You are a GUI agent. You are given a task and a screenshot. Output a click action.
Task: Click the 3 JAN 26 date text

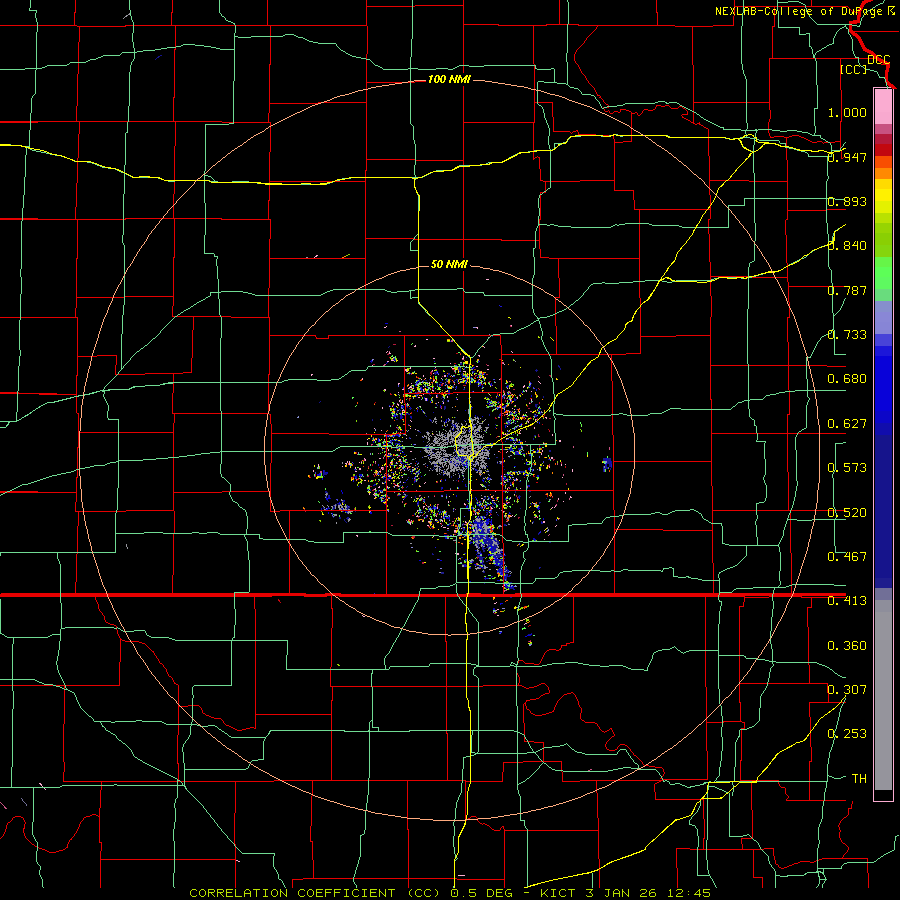click(623, 893)
